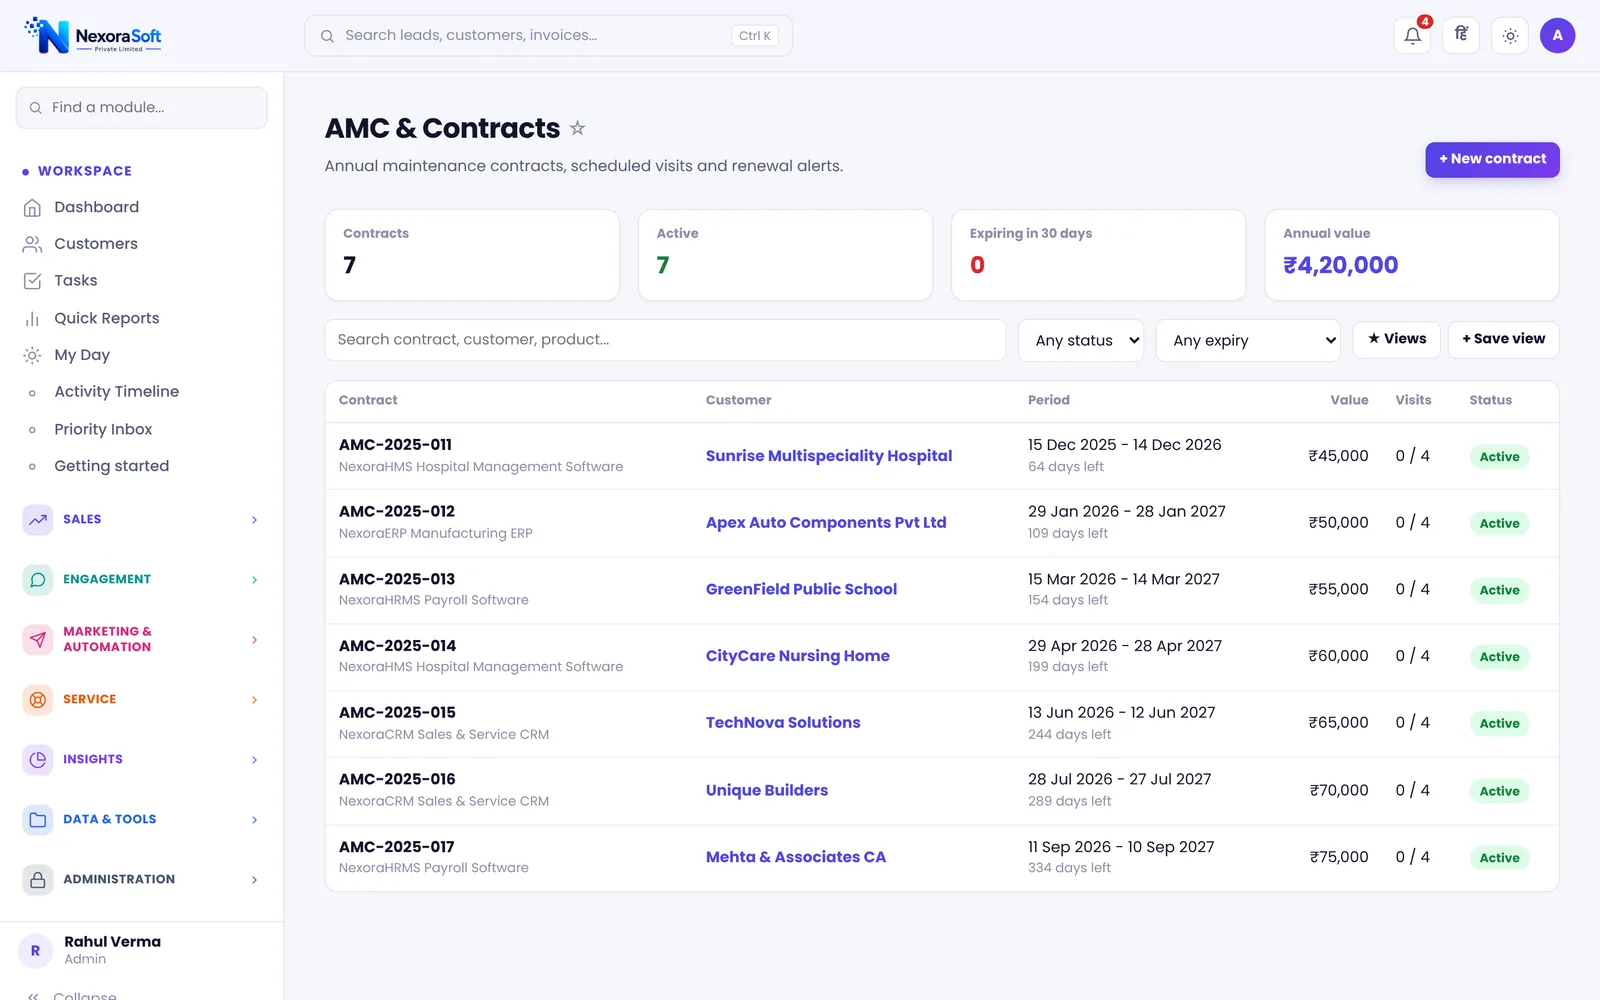Open TechNova Solutions customer link
The width and height of the screenshot is (1600, 1000).
pos(783,723)
